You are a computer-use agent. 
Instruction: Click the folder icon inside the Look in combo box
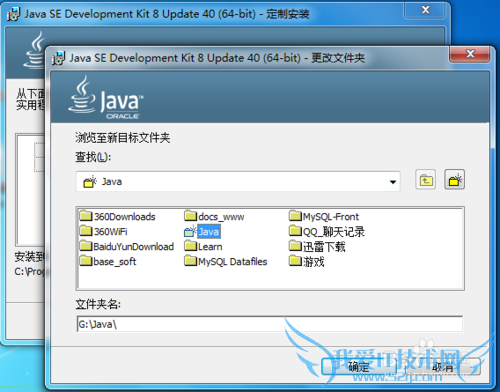coord(90,182)
